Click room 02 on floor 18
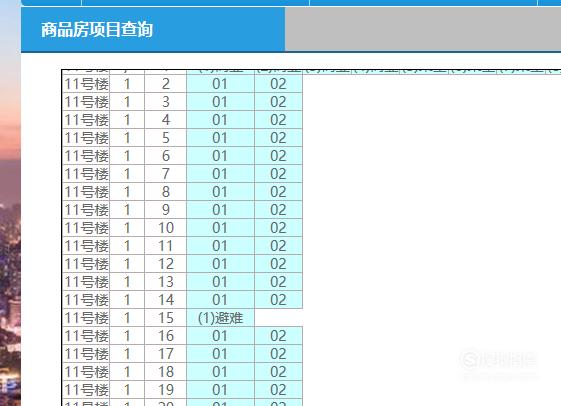 point(278,372)
